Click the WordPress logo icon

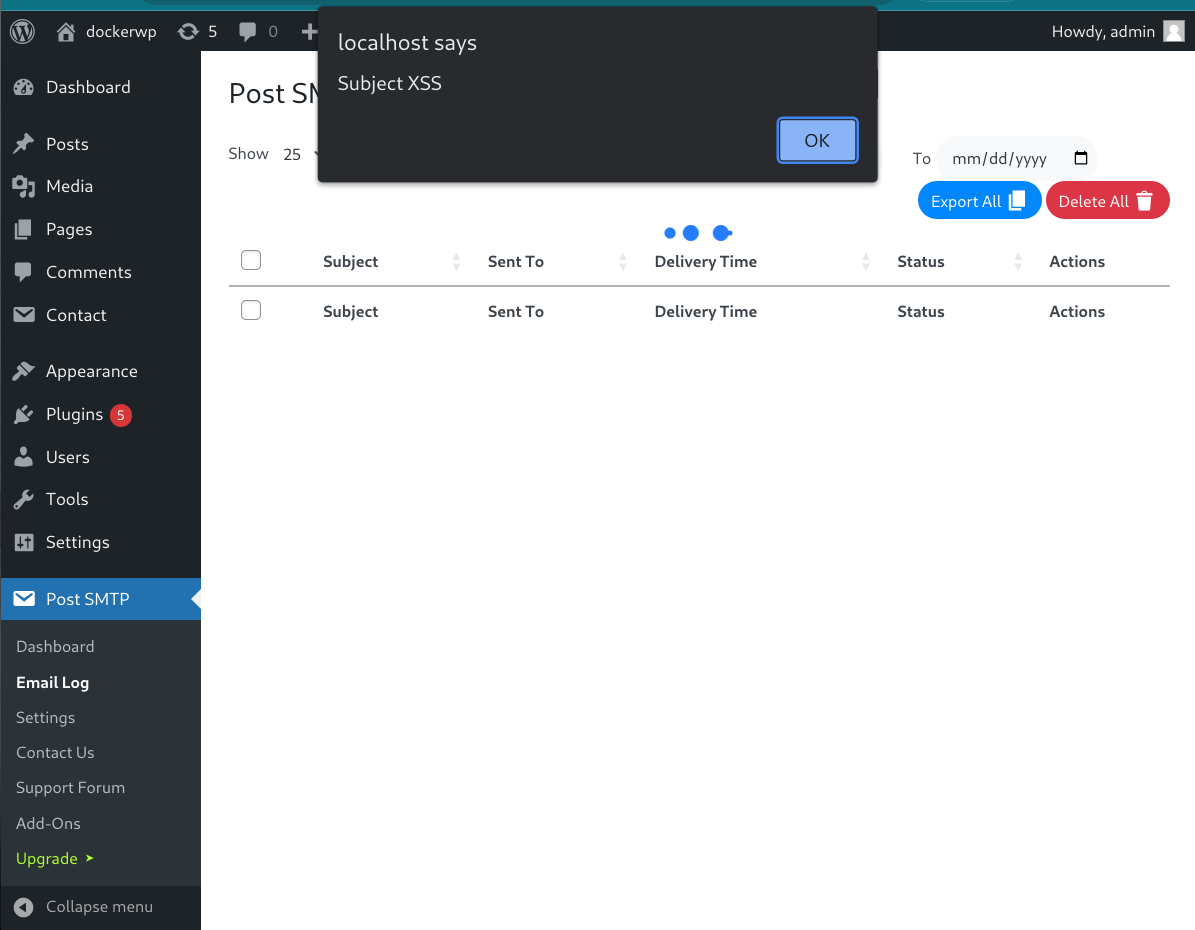22,32
